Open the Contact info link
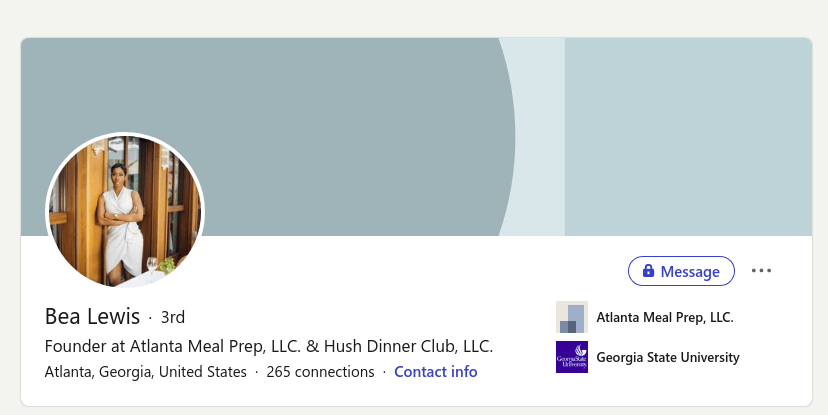 pyautogui.click(x=435, y=372)
